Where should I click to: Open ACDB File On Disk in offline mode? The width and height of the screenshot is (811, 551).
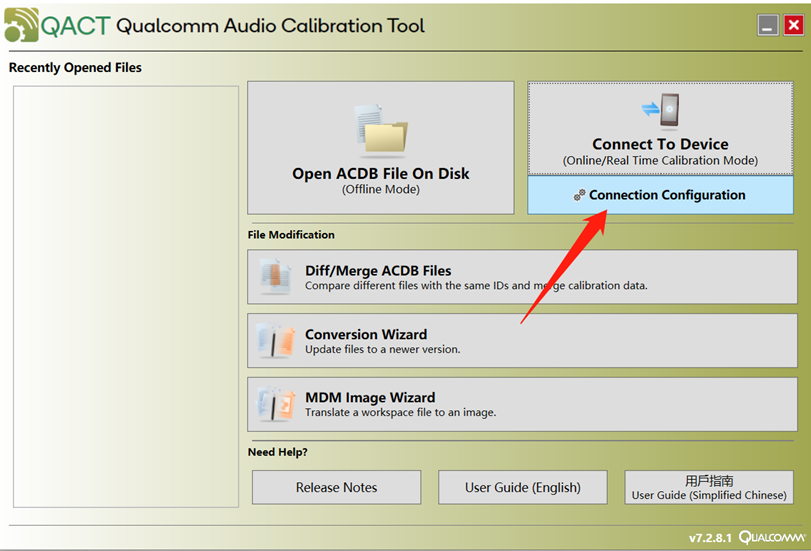tap(381, 147)
